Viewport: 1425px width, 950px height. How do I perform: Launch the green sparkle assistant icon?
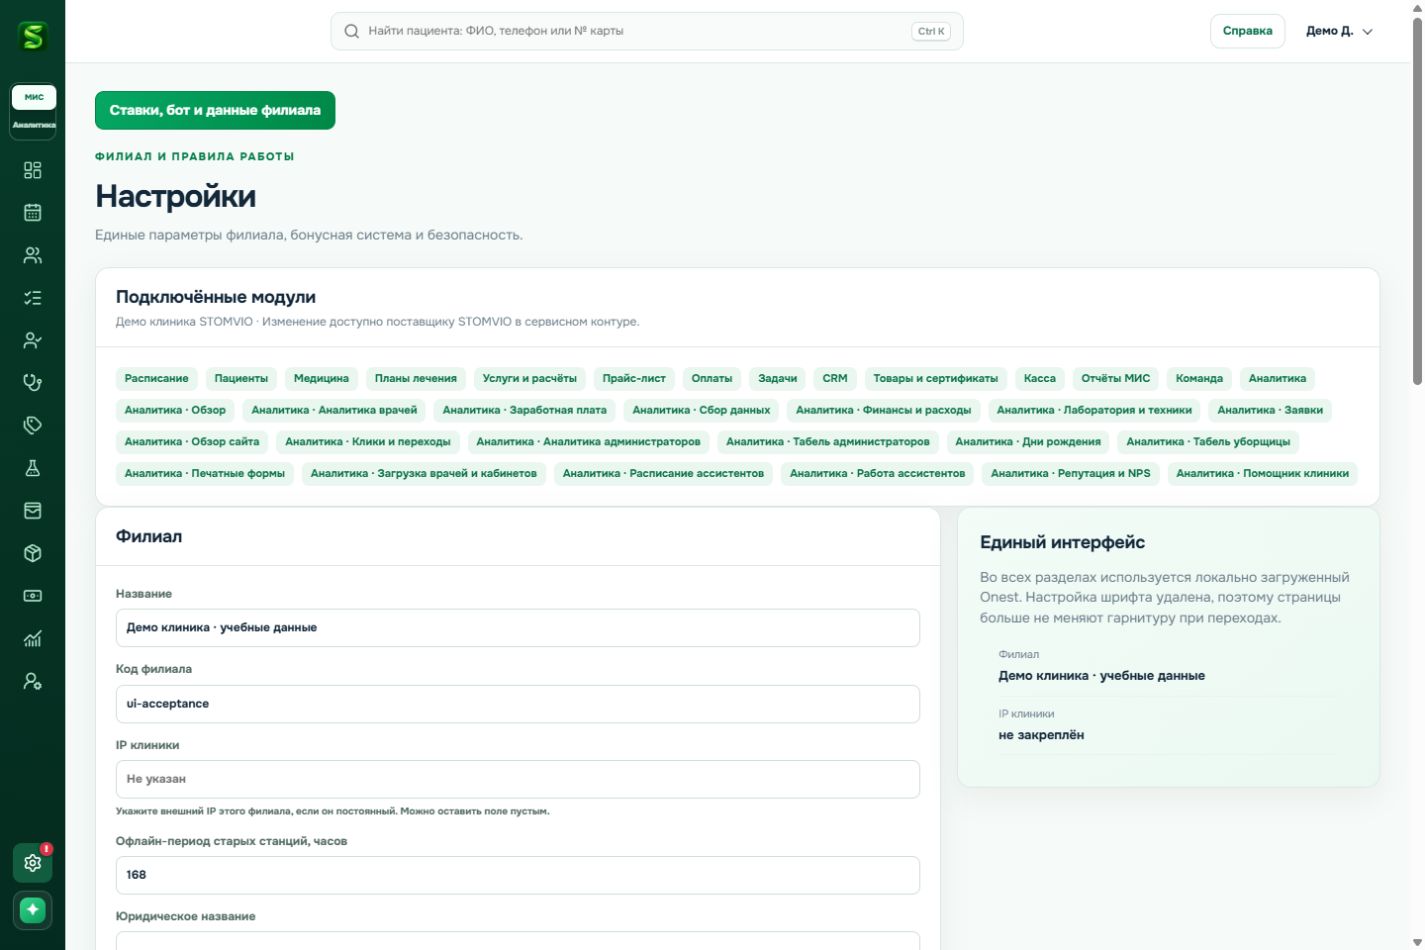pyautogui.click(x=32, y=910)
